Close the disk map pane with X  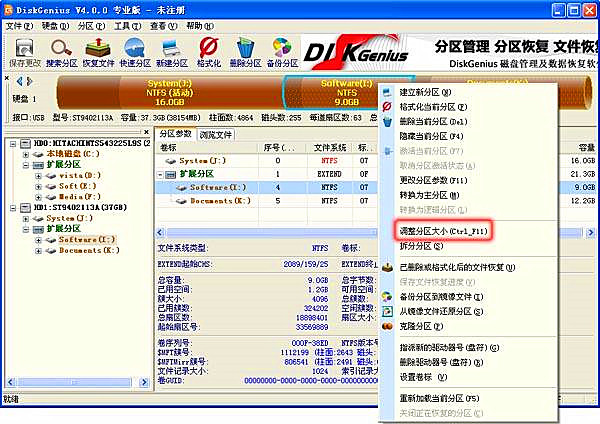tap(7, 78)
